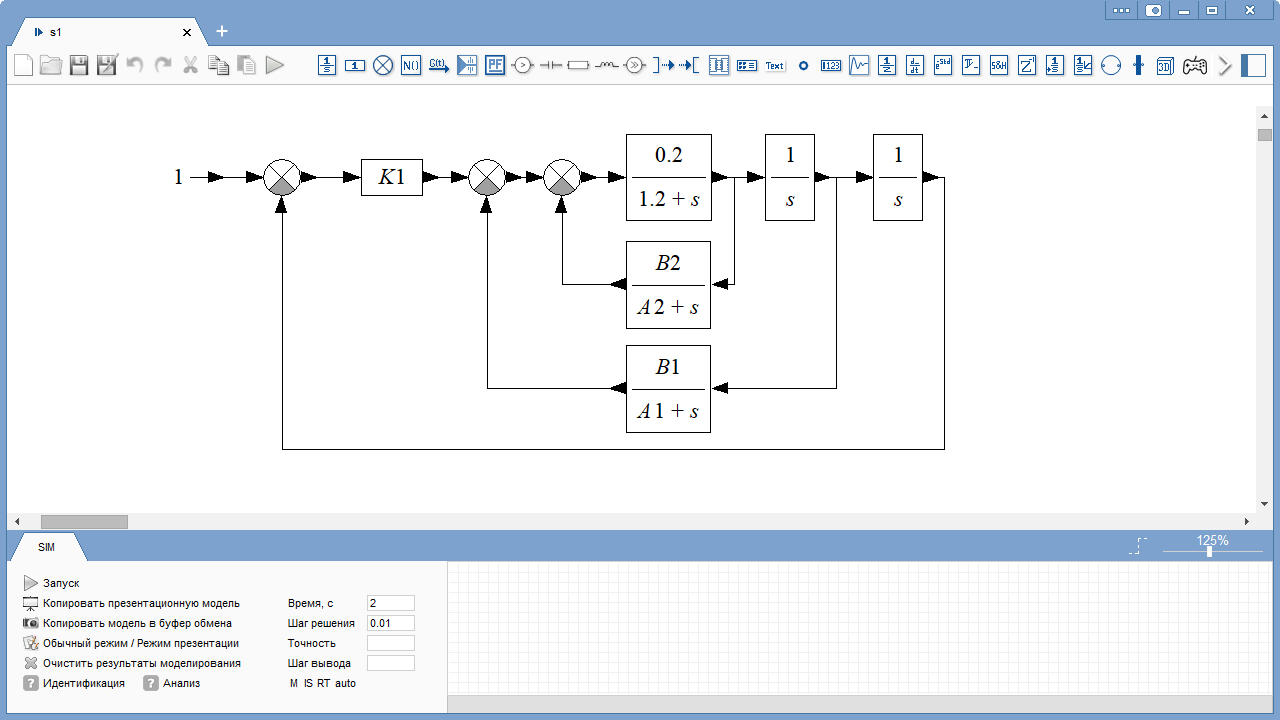Image resolution: width=1280 pixels, height=720 pixels.
Task: Toggle the side panel layout icon
Action: 1253,66
